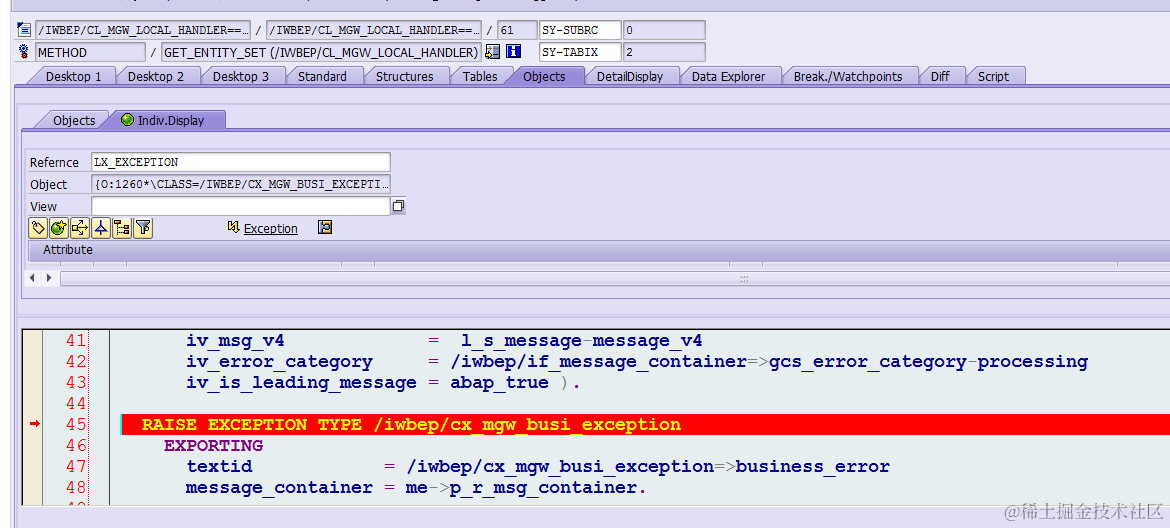
Task: Click the tree structure toolbar icon
Action: [122, 228]
